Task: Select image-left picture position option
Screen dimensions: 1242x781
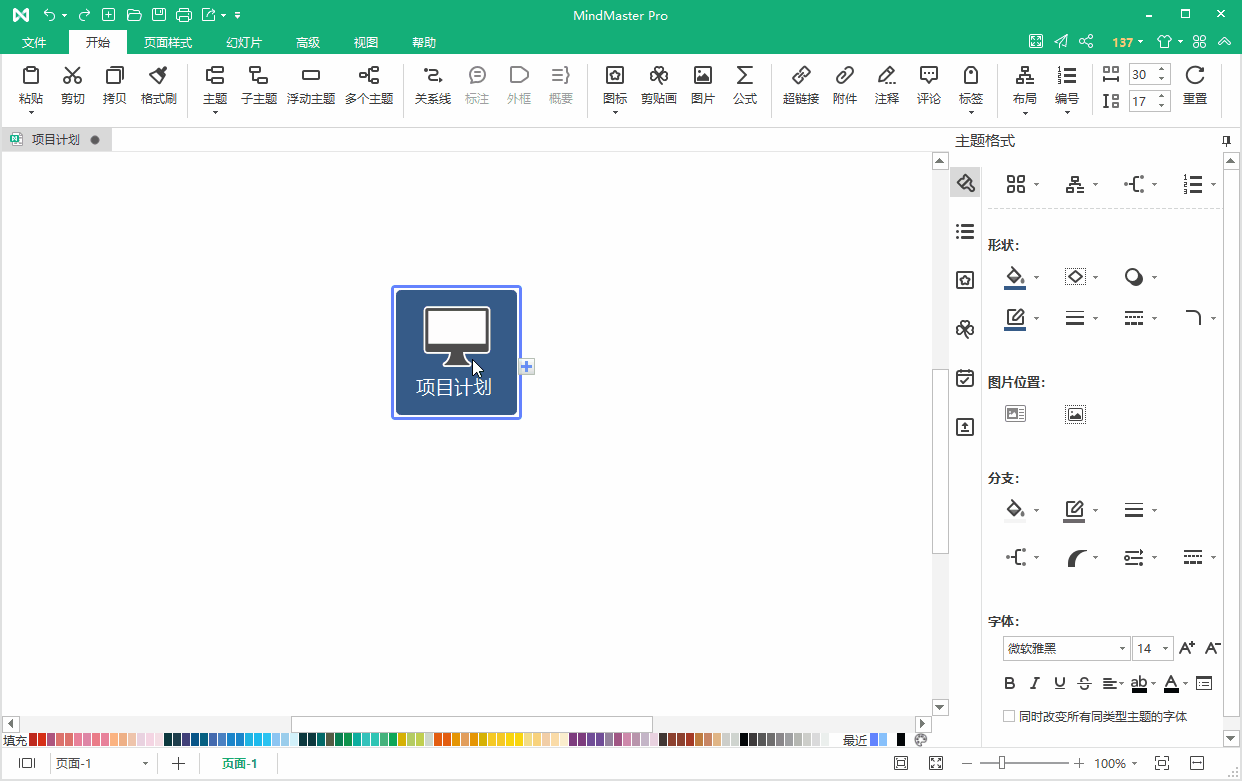Action: pos(1016,414)
